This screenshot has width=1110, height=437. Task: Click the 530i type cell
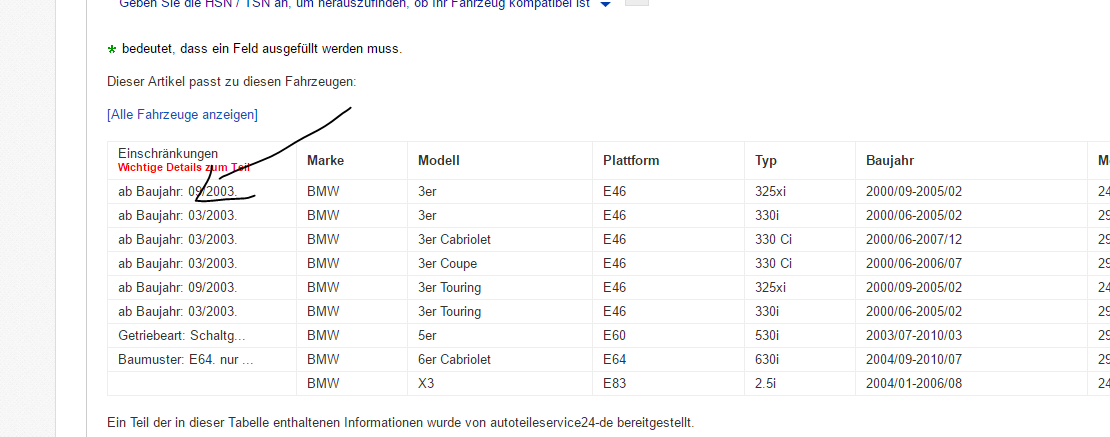769,336
